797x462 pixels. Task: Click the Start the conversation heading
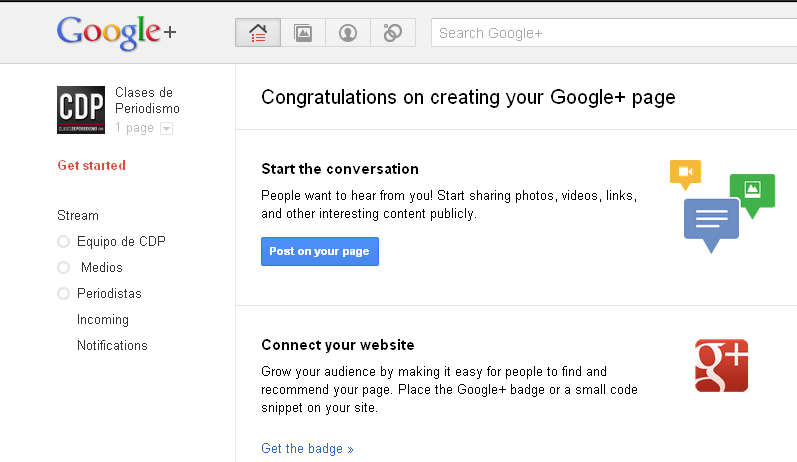(x=340, y=169)
